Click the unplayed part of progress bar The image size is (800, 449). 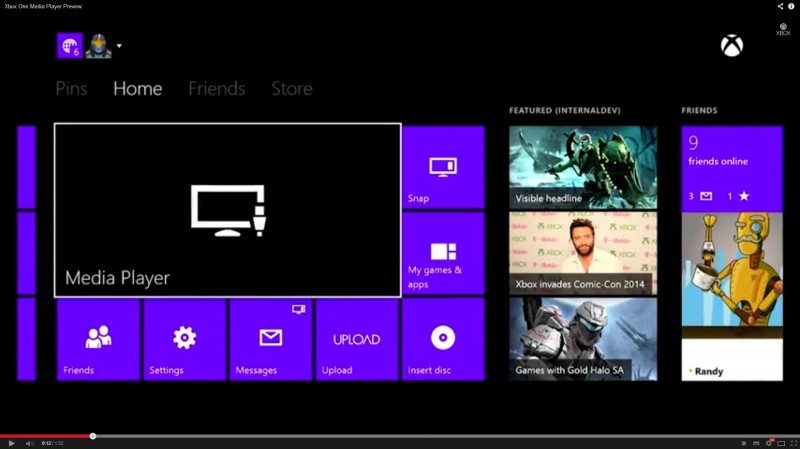click(x=447, y=436)
